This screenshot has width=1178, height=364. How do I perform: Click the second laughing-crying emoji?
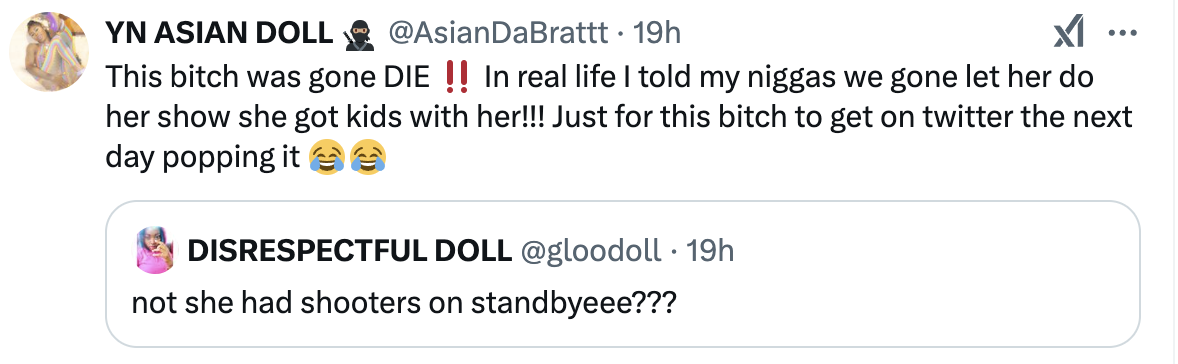[367, 159]
